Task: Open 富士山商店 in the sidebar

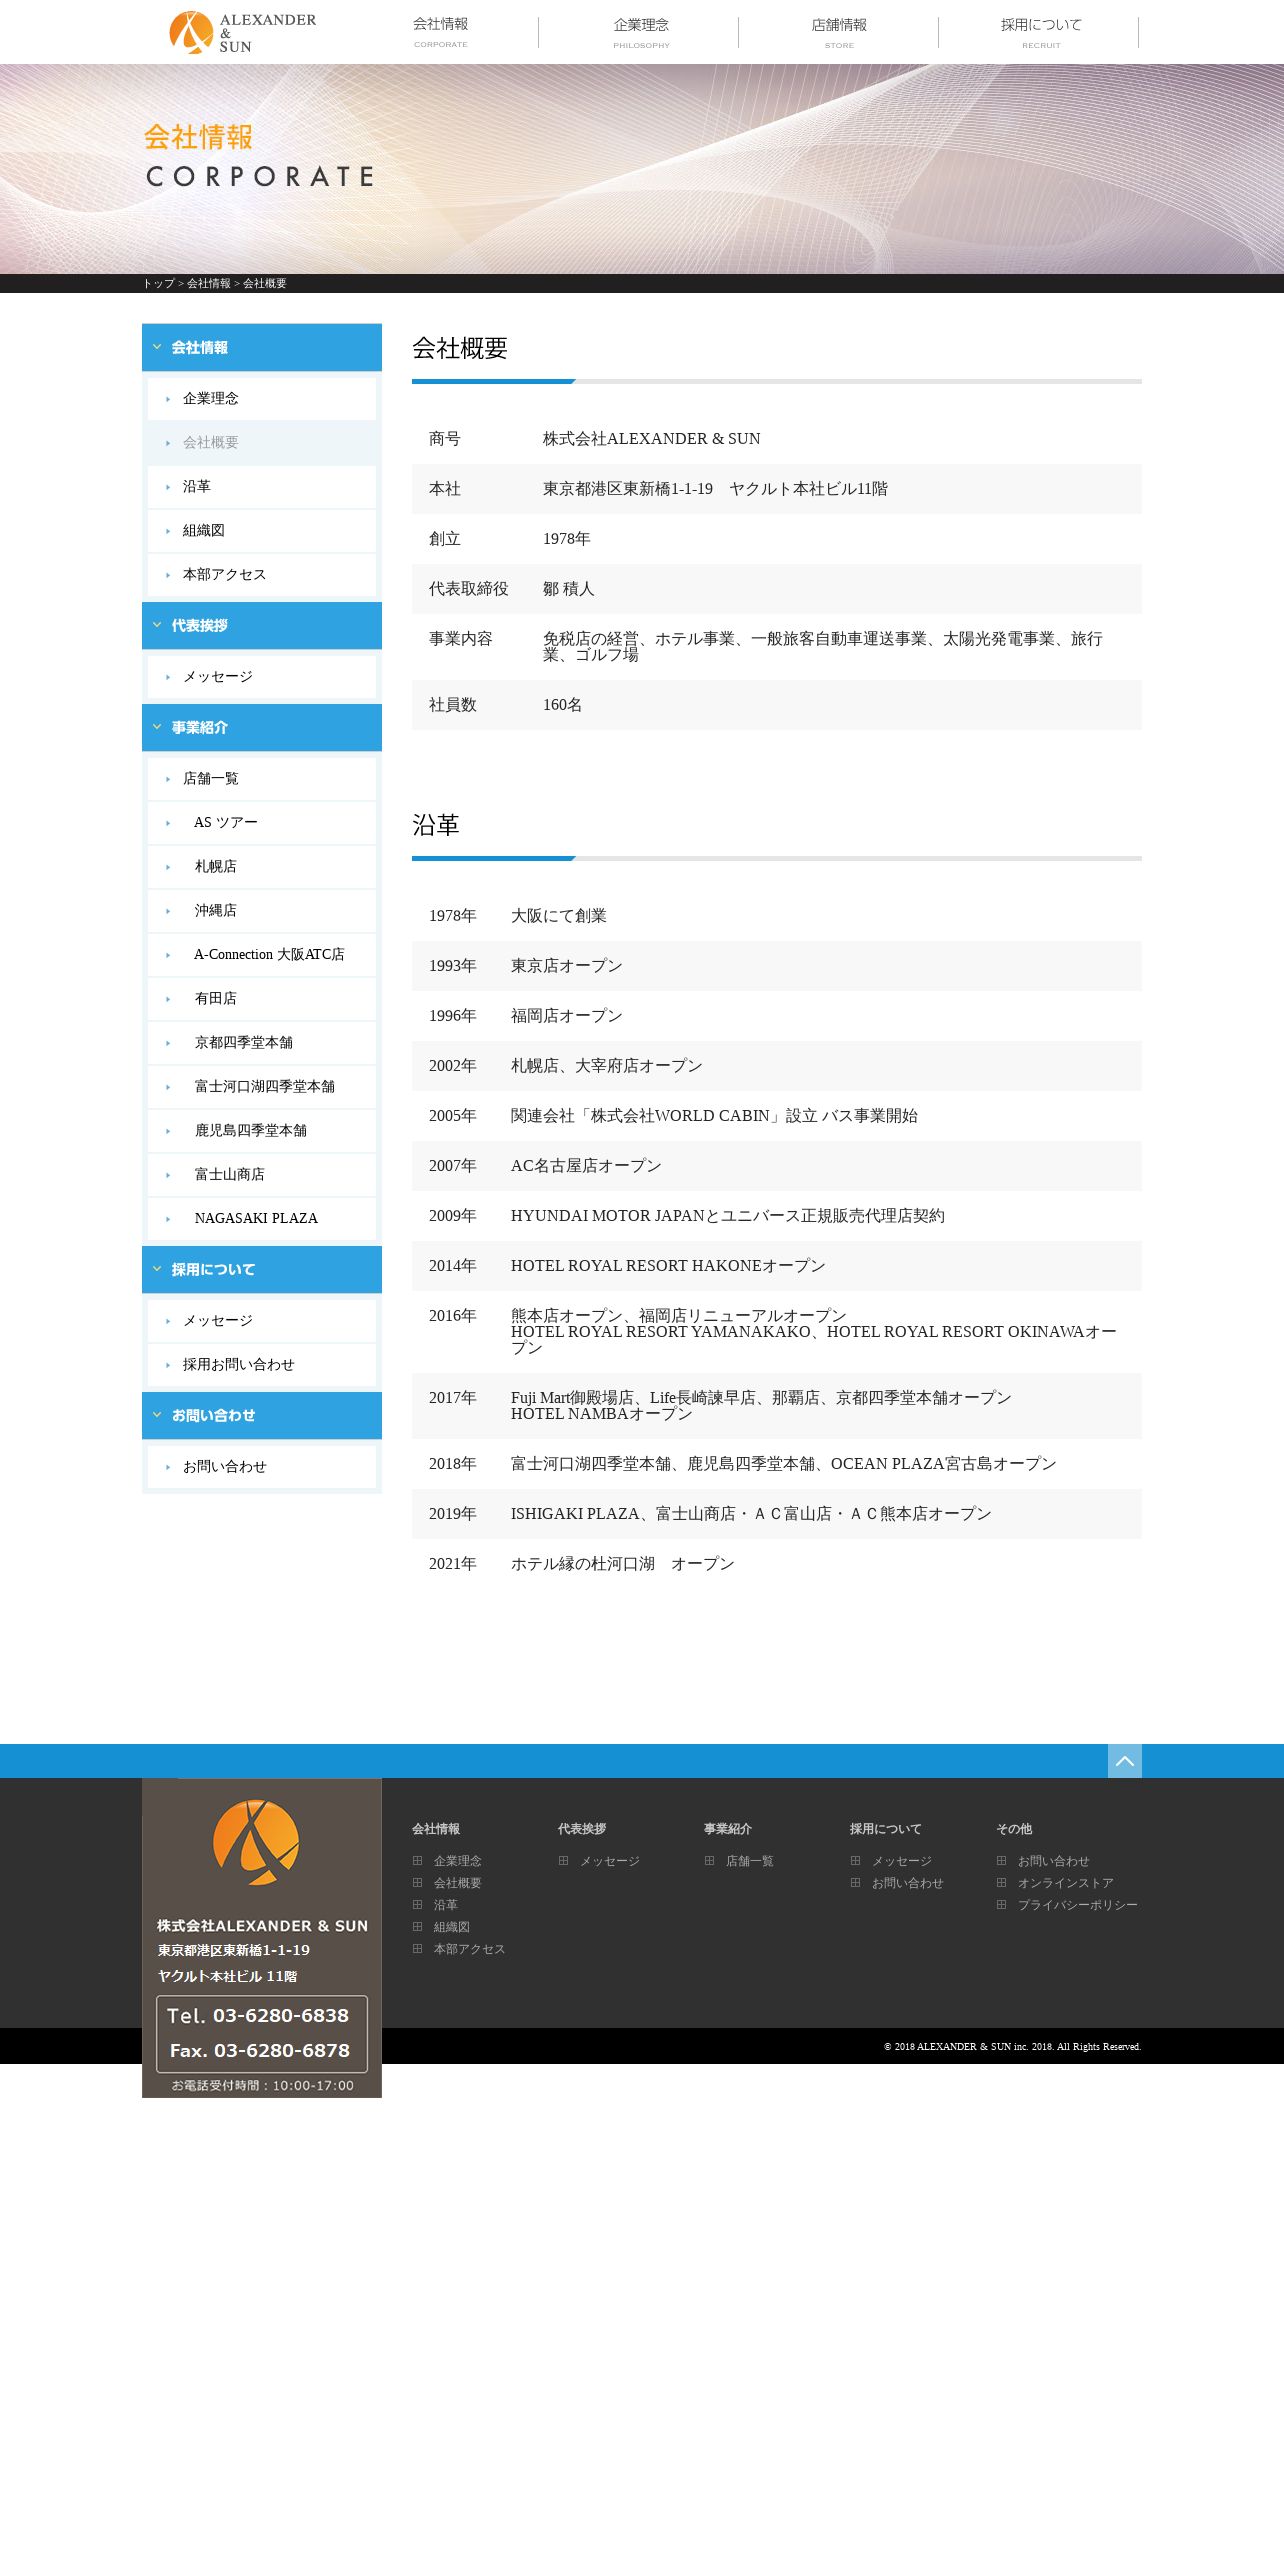Action: (x=262, y=1174)
